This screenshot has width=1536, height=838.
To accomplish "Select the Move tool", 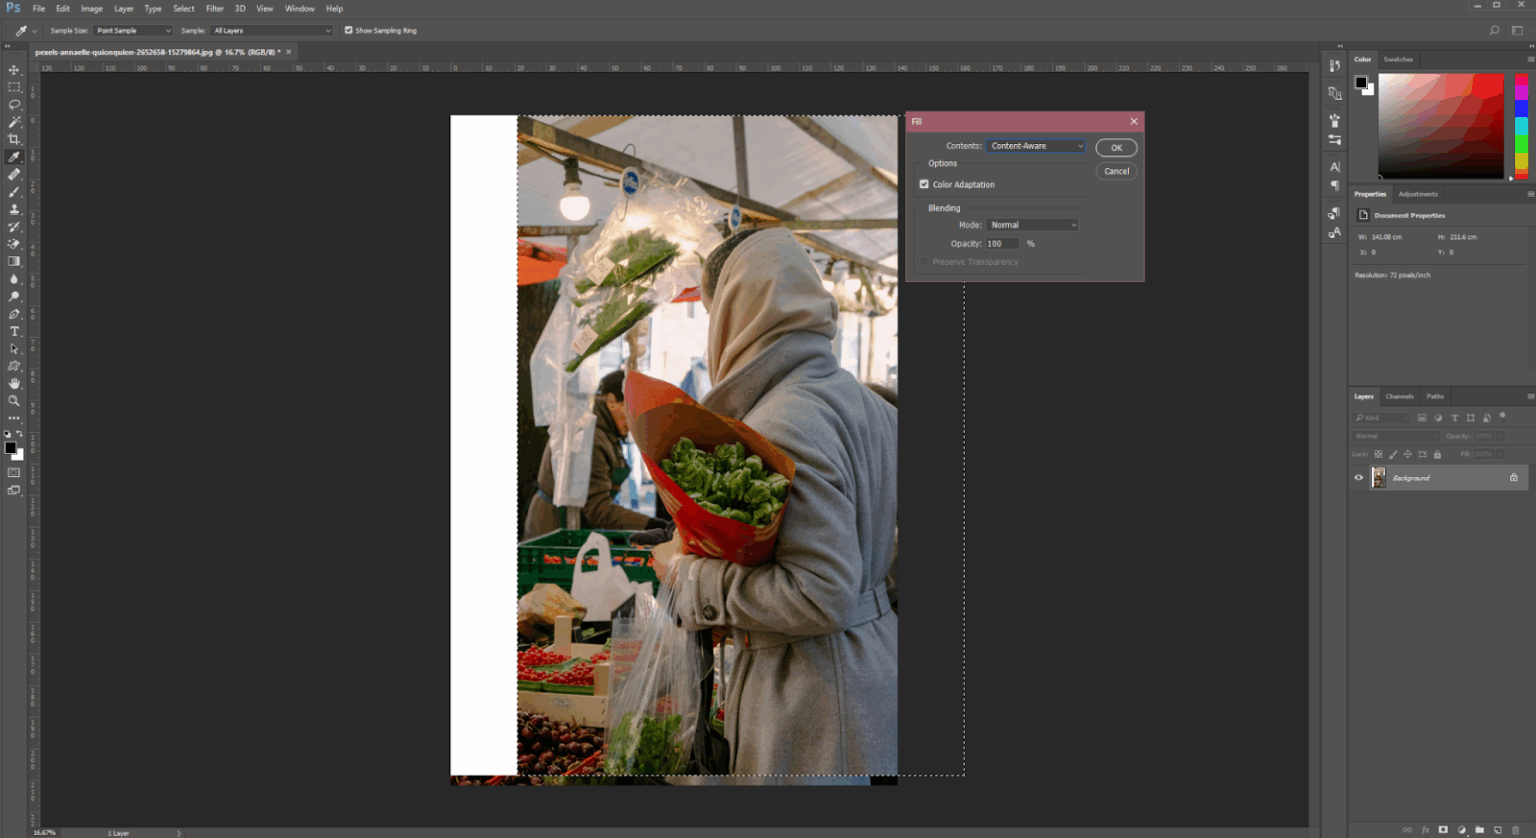I will coord(14,70).
